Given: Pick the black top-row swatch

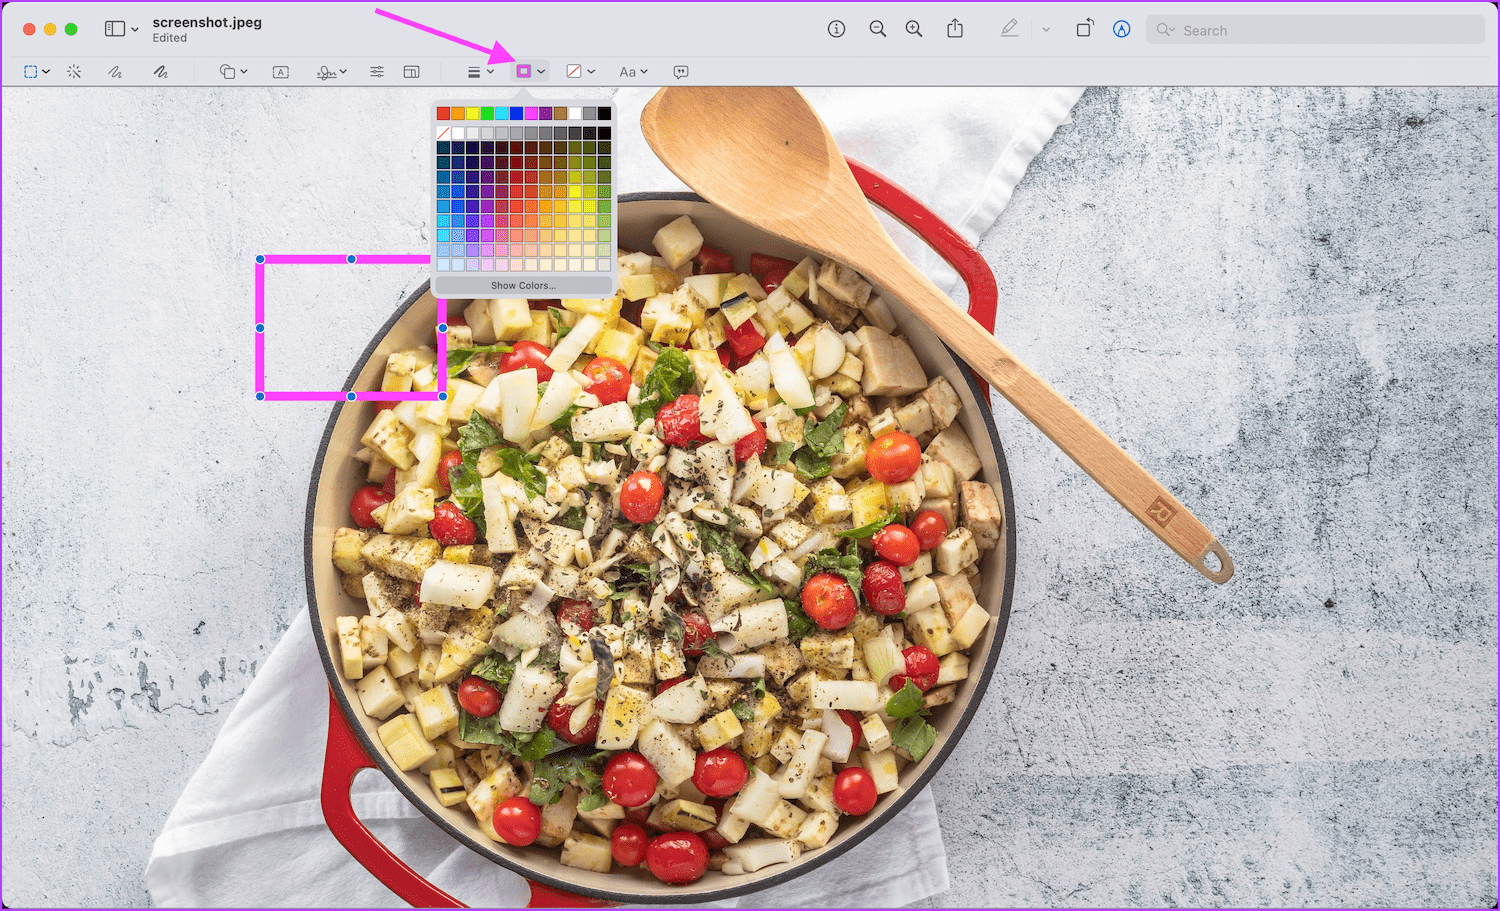Looking at the screenshot, I should tap(604, 113).
